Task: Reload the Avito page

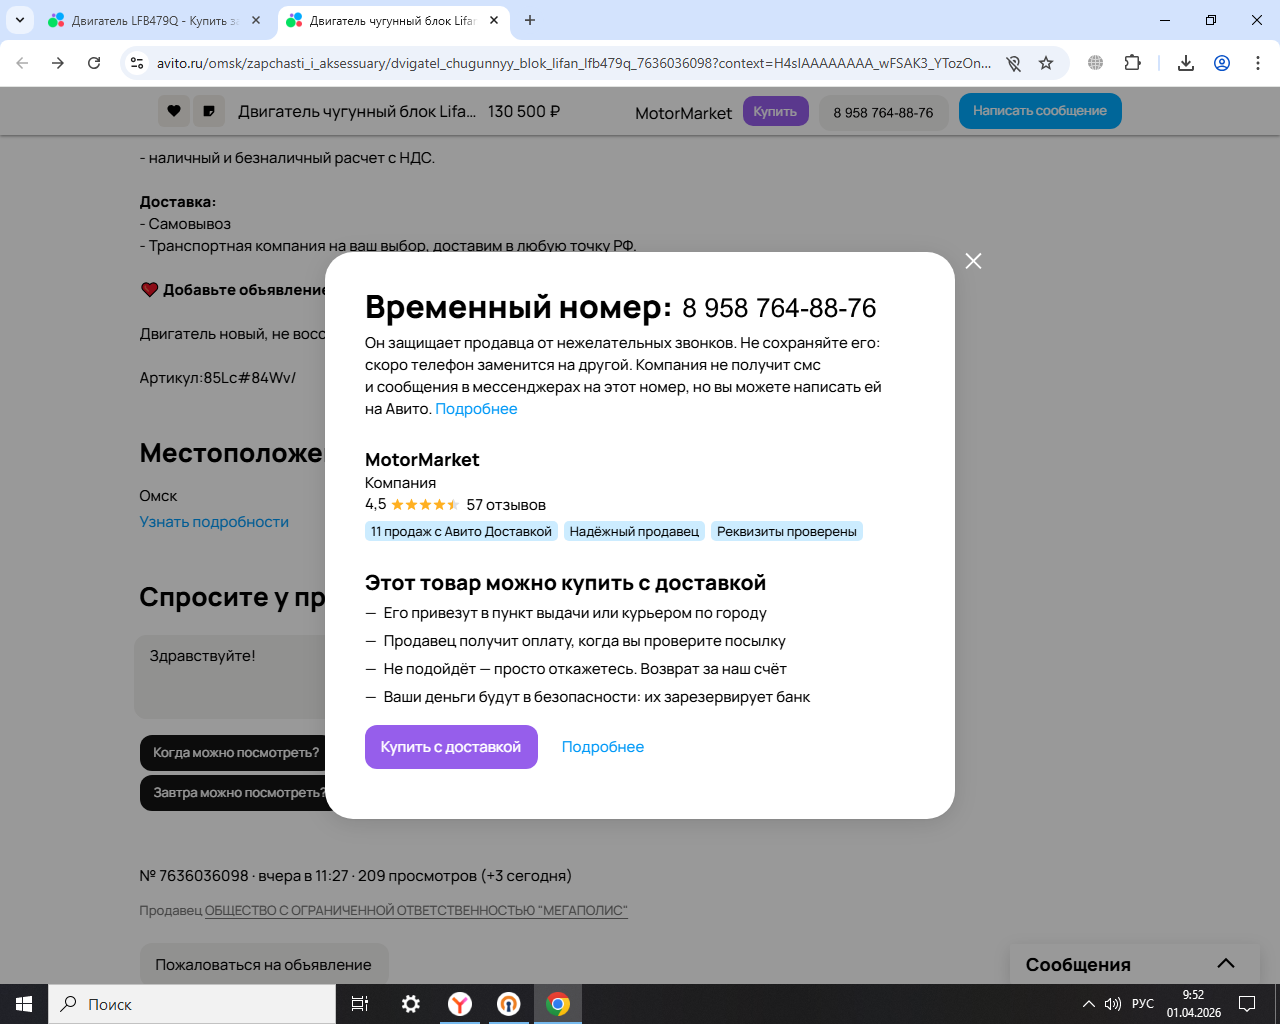Action: click(94, 63)
